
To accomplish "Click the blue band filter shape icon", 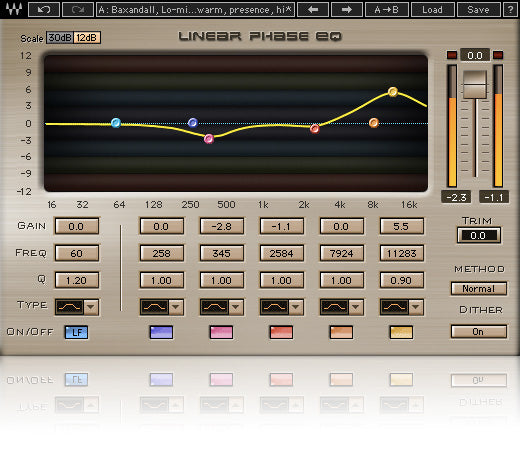I will pos(154,307).
